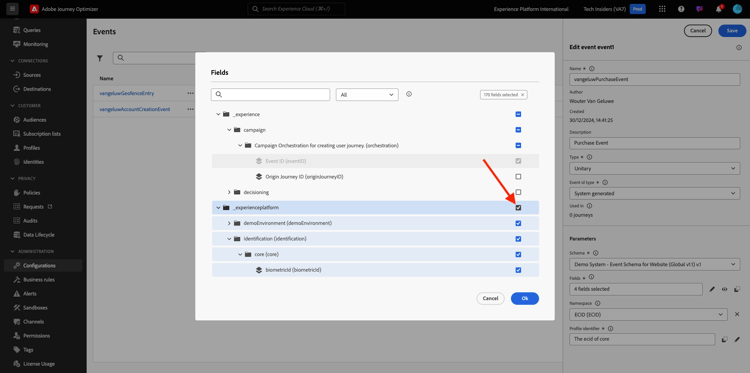Click the event Name input field

pos(655,79)
